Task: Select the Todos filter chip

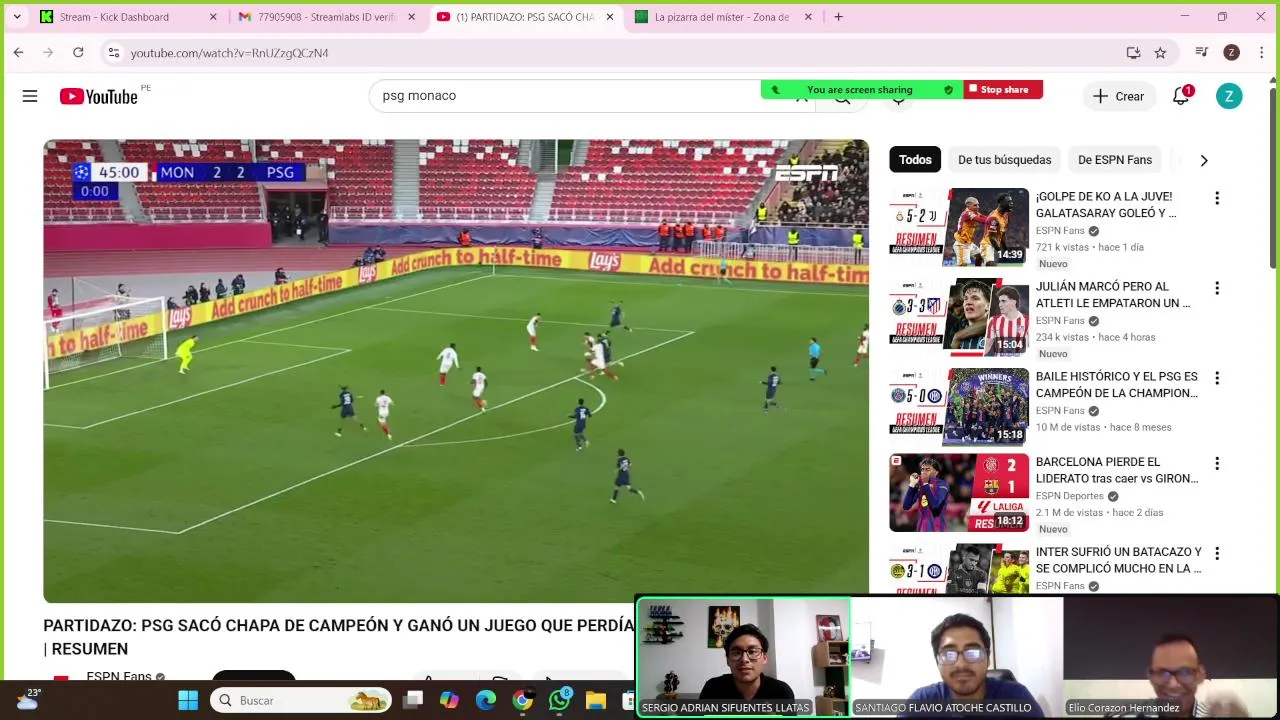Action: [x=915, y=160]
